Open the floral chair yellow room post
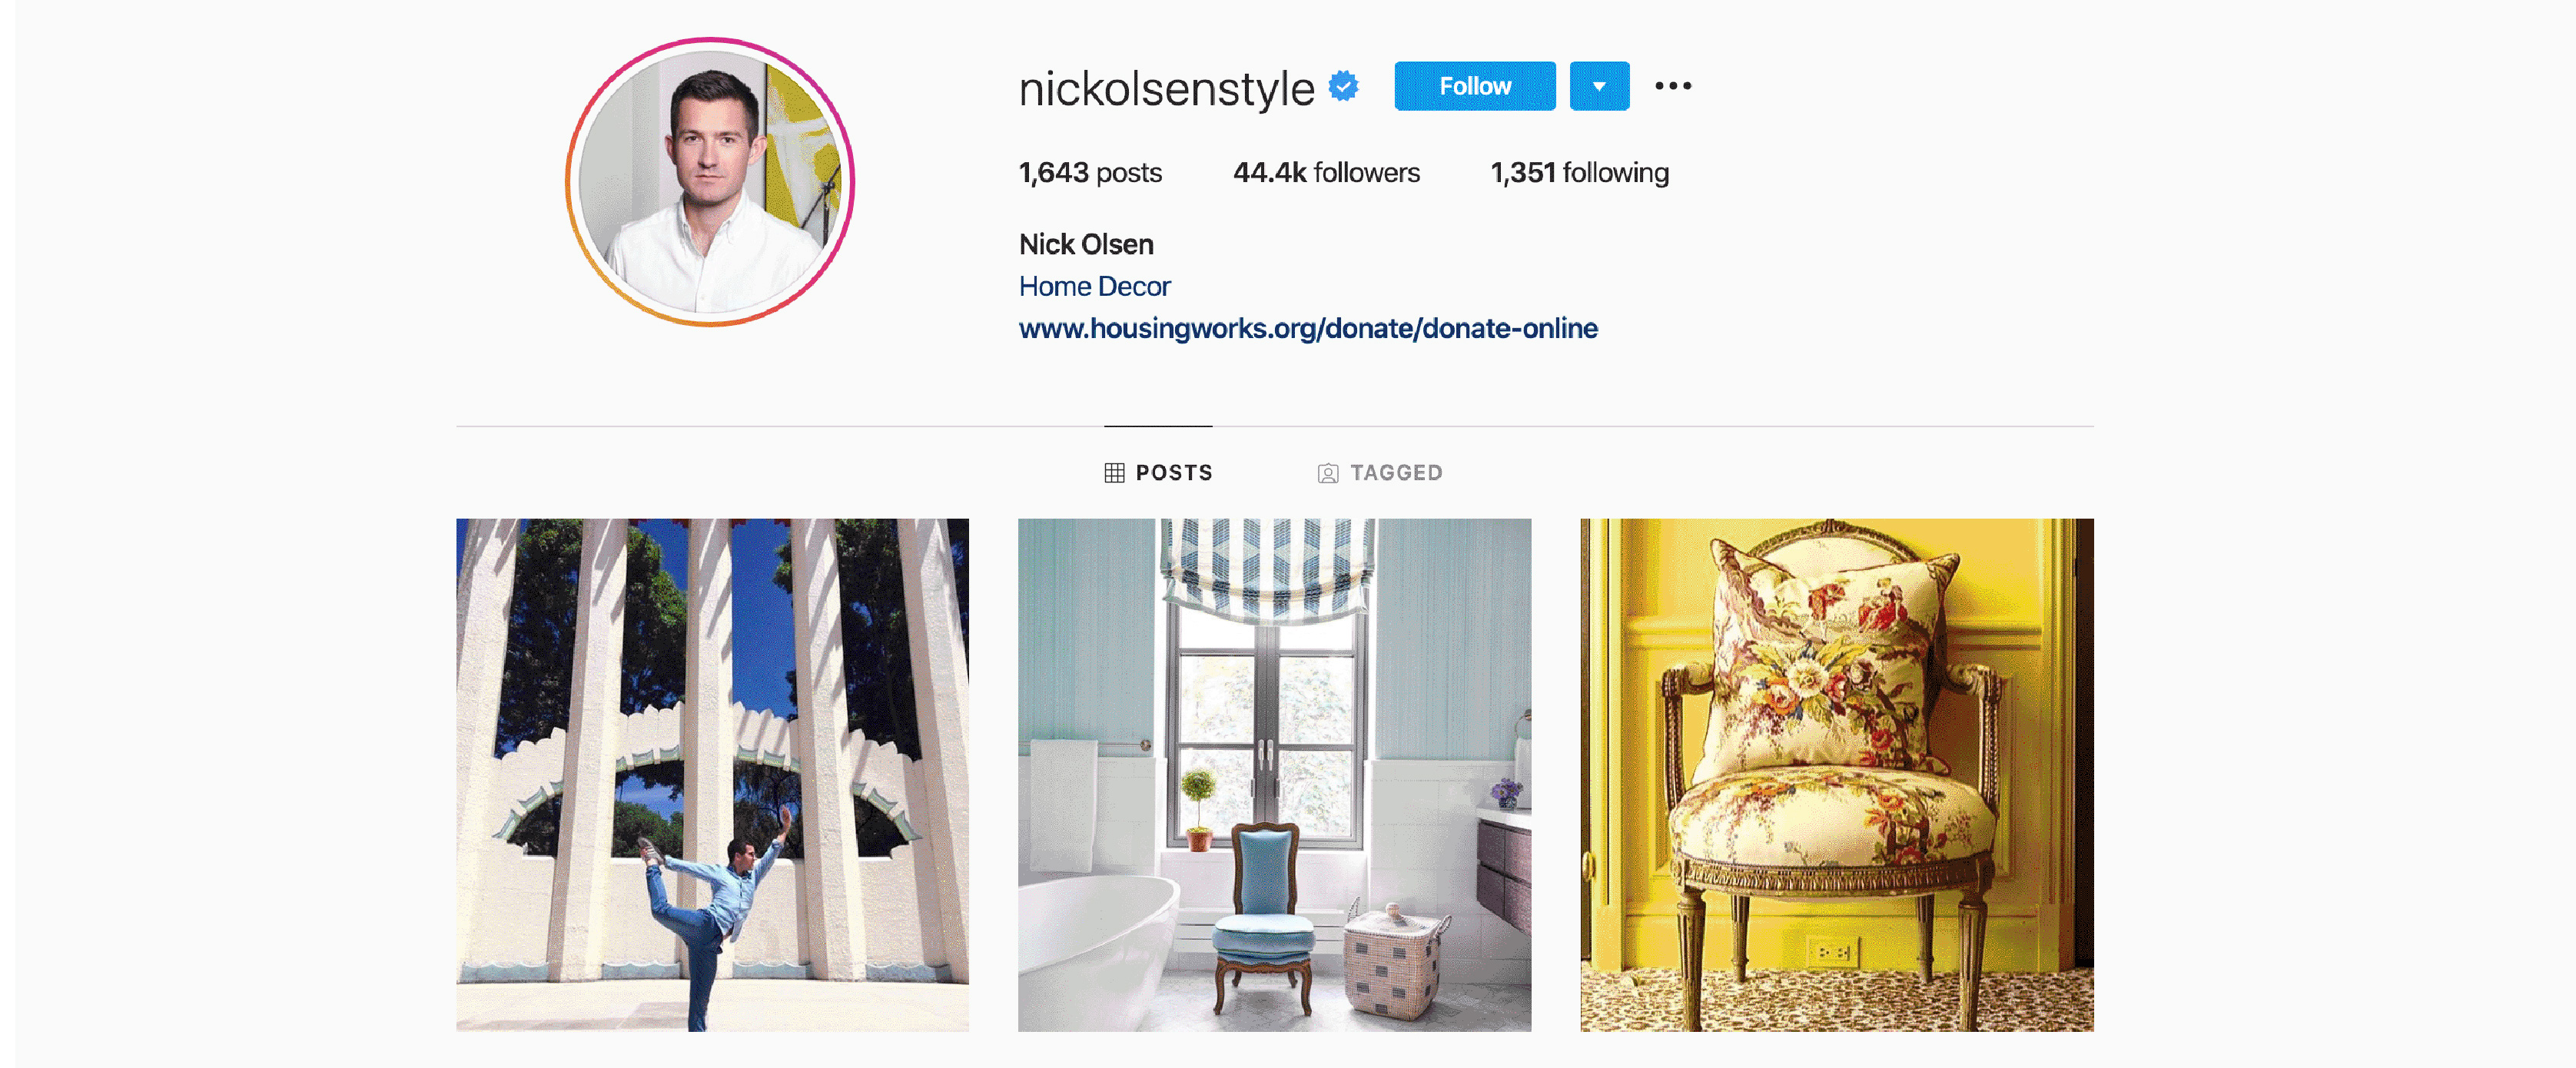 (x=1836, y=774)
